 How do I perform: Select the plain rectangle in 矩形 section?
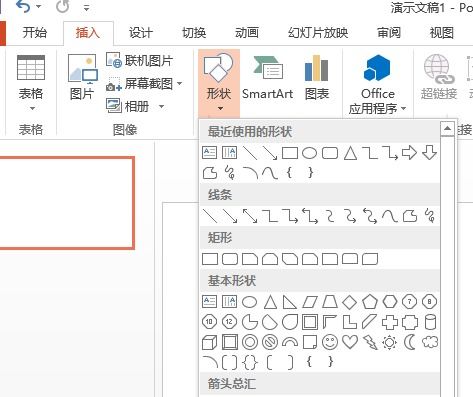(x=210, y=259)
